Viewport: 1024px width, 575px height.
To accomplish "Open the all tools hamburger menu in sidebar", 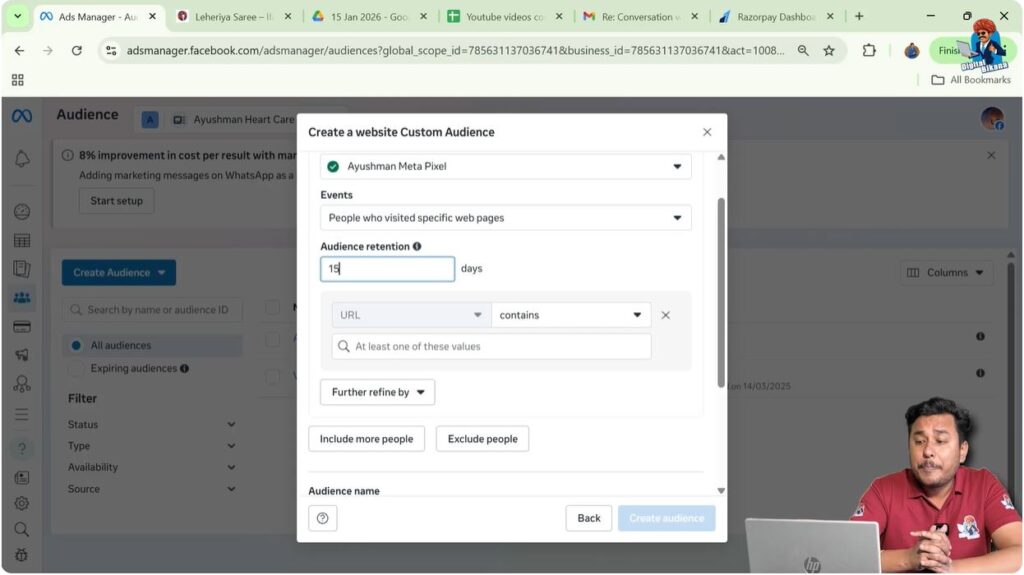I will [22, 414].
